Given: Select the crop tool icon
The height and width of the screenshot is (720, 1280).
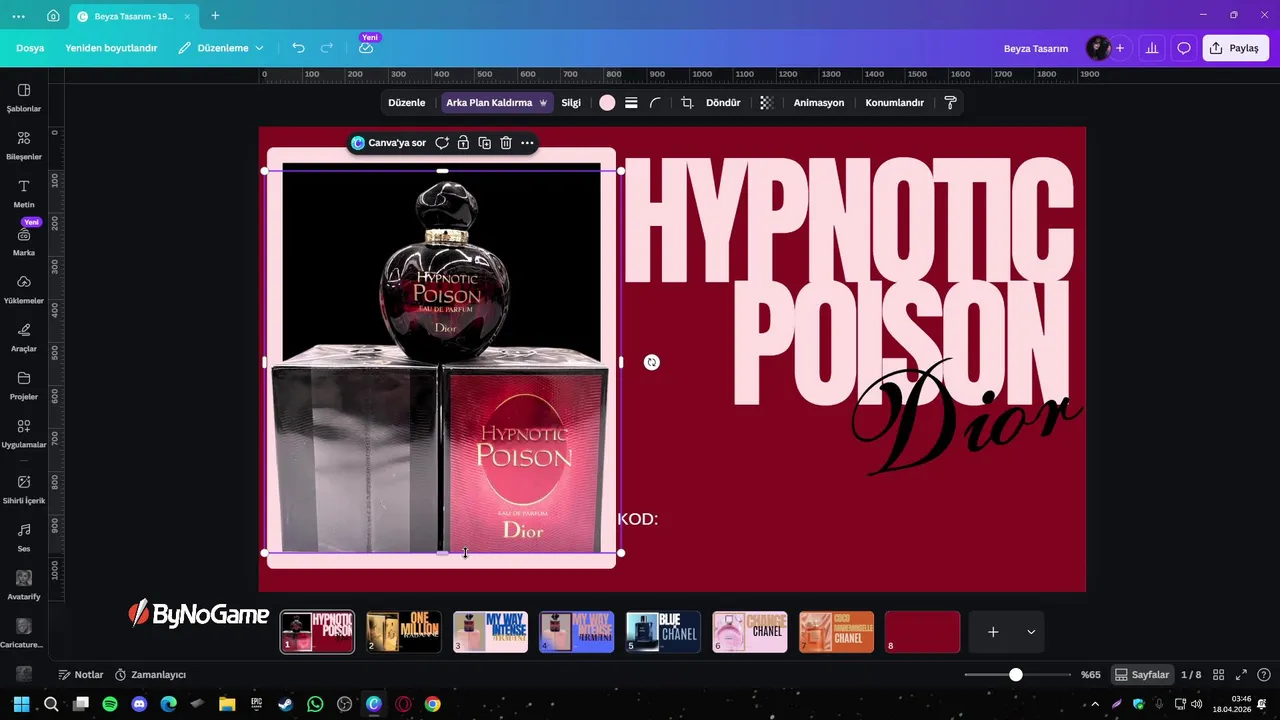Looking at the screenshot, I should [x=687, y=103].
